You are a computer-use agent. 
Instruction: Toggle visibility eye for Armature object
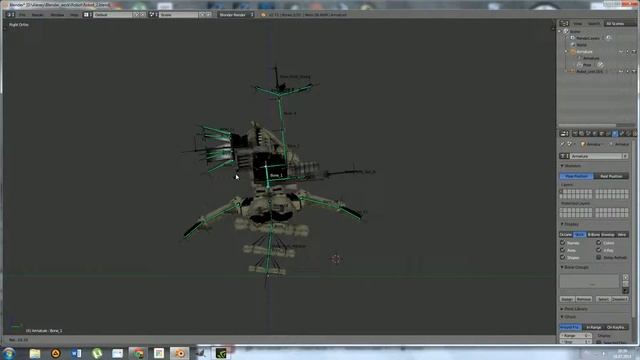(x=621, y=52)
